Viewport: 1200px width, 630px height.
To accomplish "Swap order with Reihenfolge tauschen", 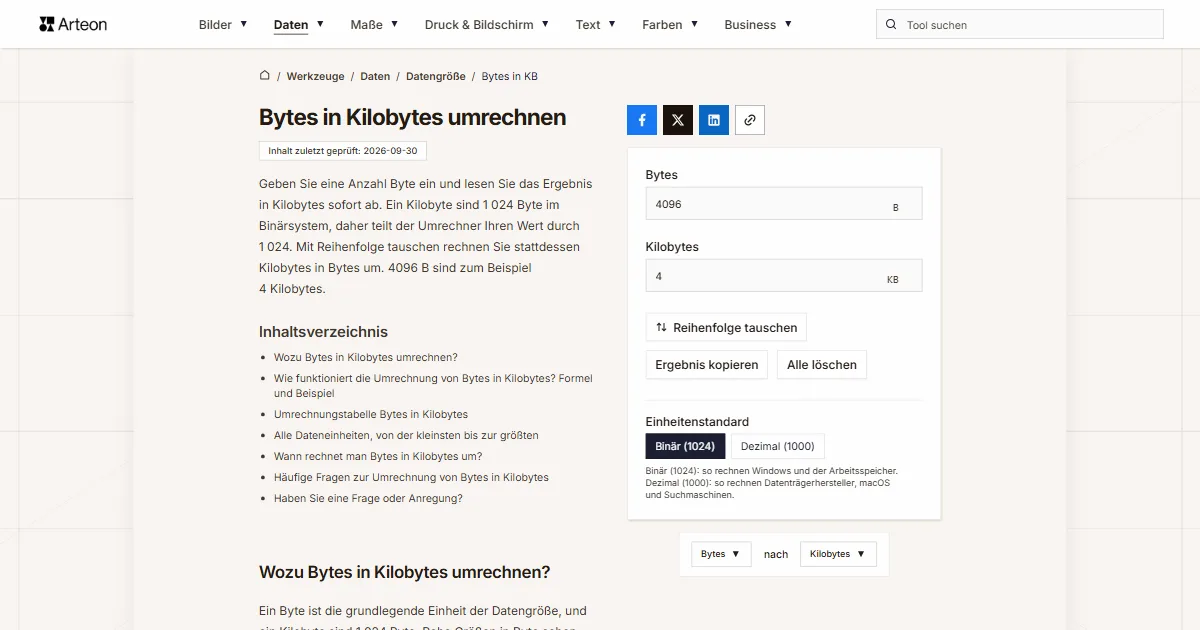I will coord(726,327).
